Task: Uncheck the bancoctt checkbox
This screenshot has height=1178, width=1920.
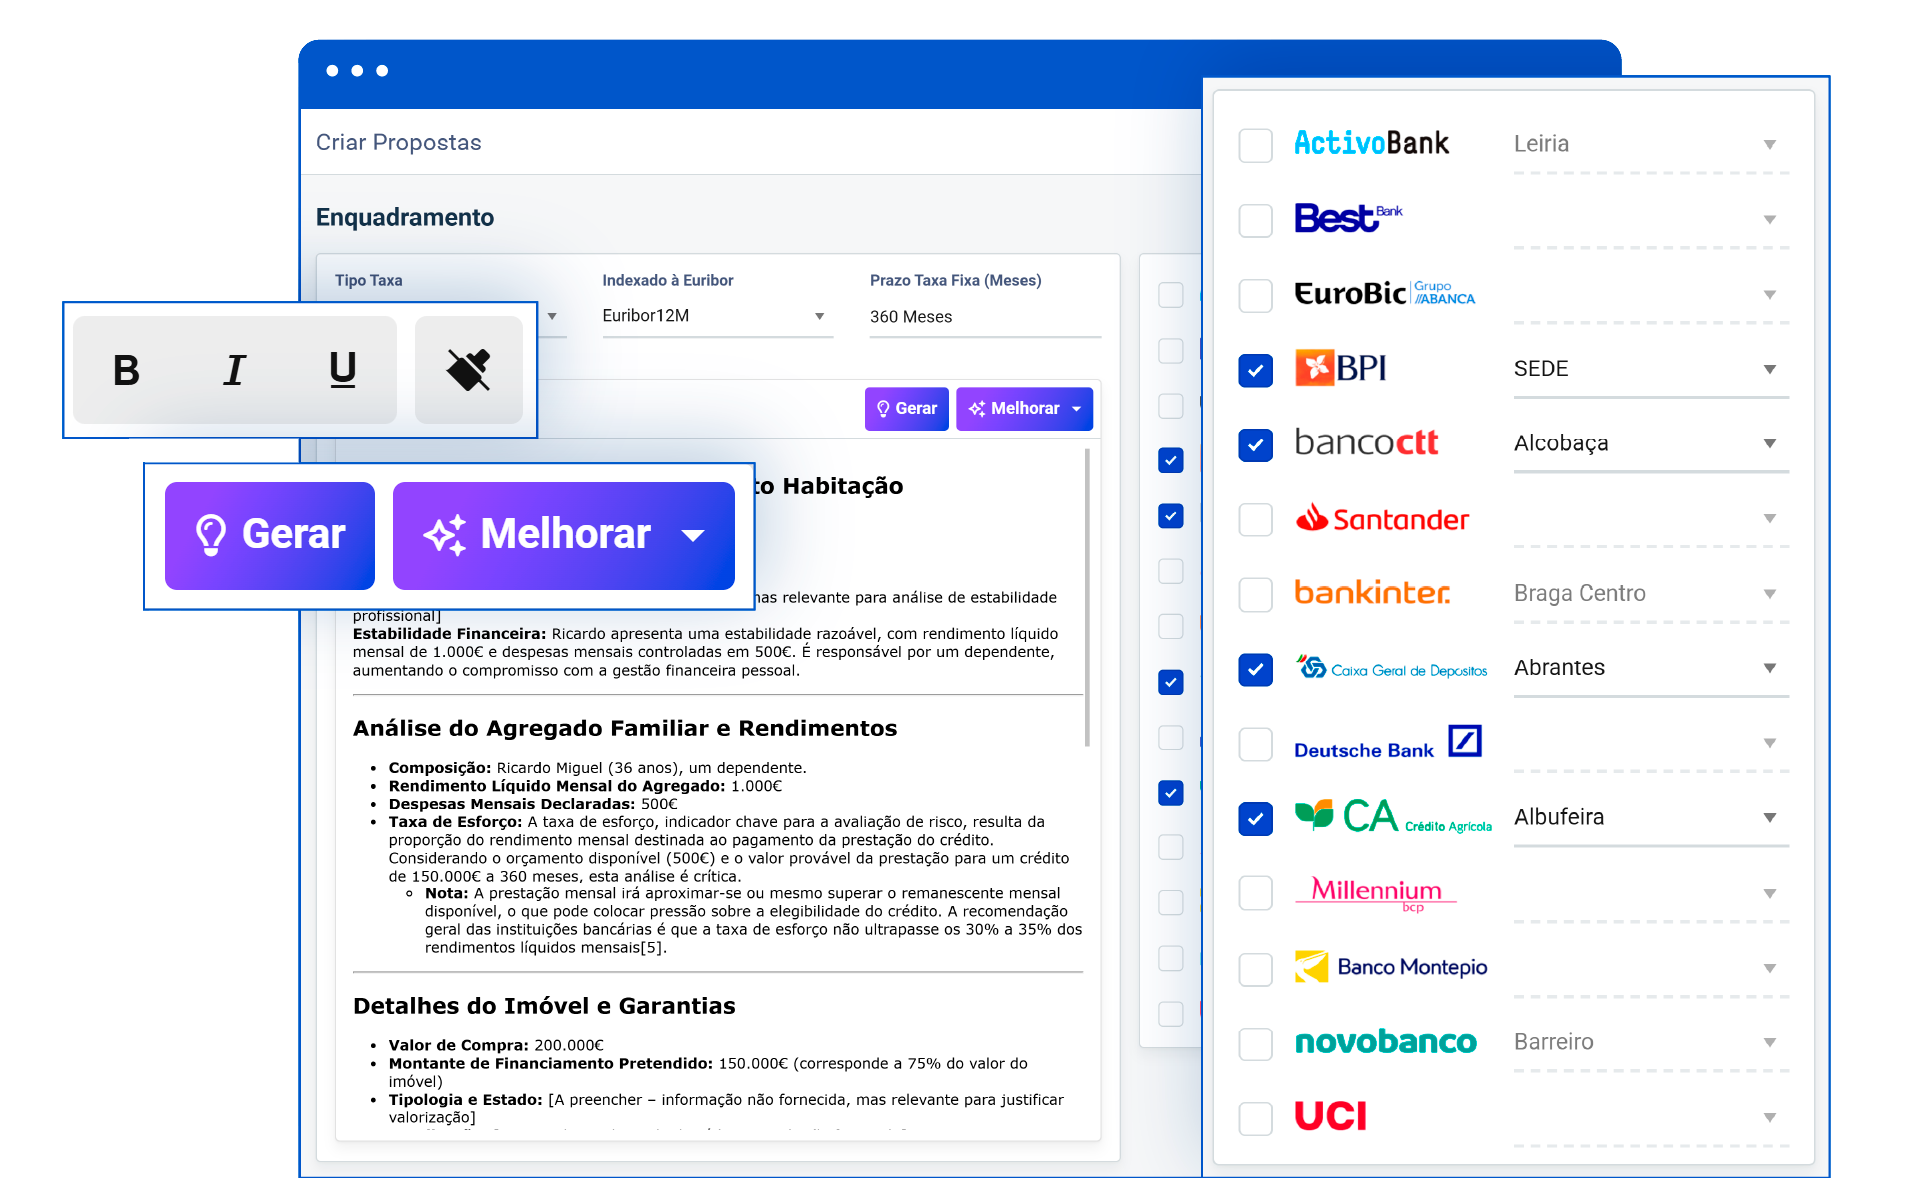Action: point(1255,444)
